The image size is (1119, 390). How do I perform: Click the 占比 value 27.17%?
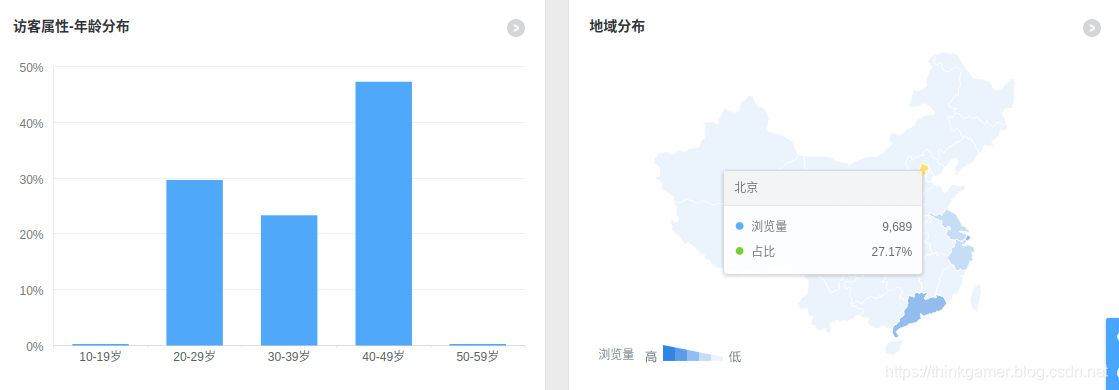tap(891, 251)
